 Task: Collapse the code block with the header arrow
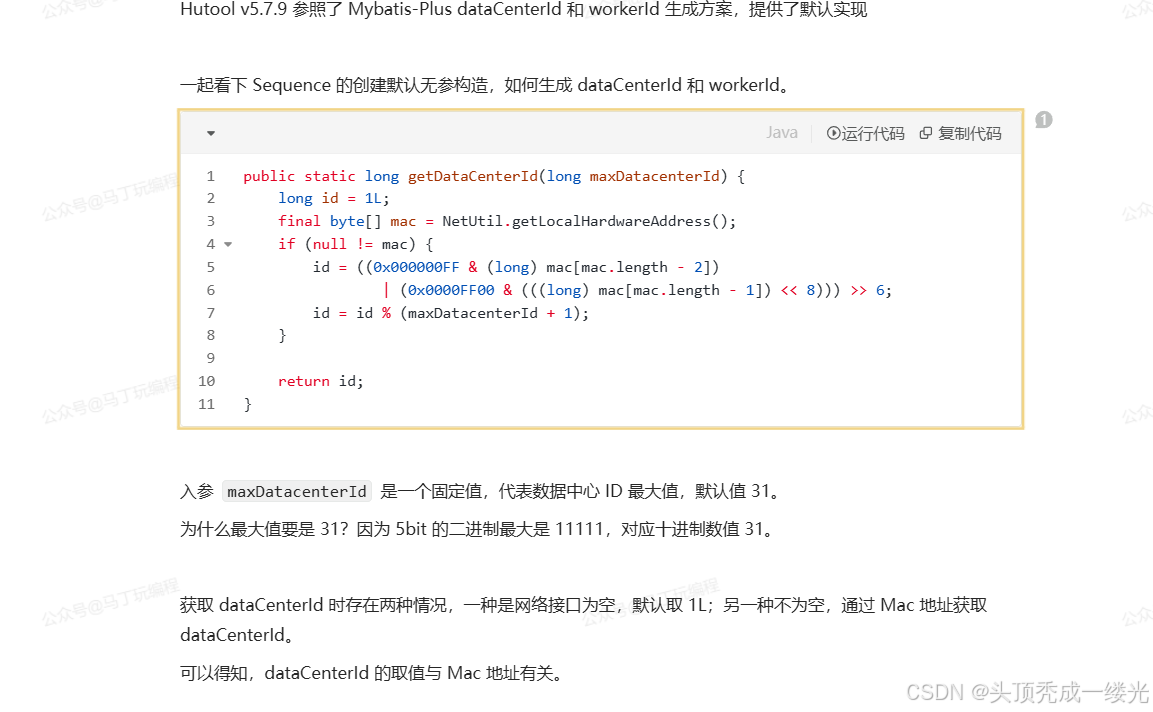point(211,133)
